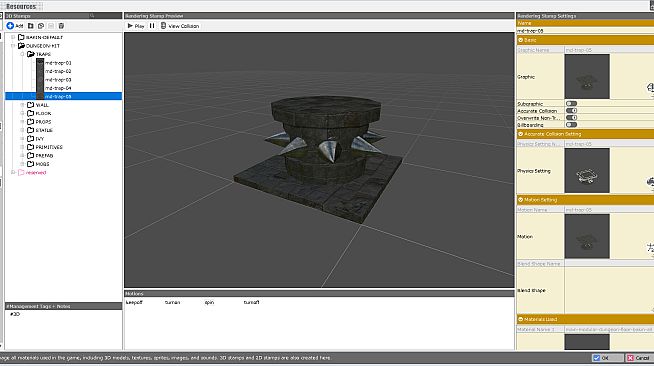Select the highlighted md-trap-05 stamp
The image size is (654, 366).
(x=63, y=96)
